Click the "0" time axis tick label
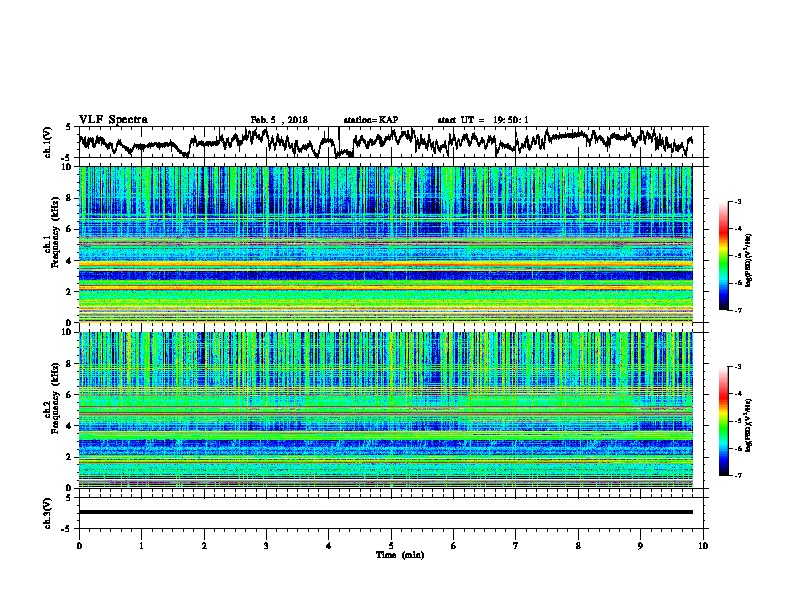 click(79, 546)
